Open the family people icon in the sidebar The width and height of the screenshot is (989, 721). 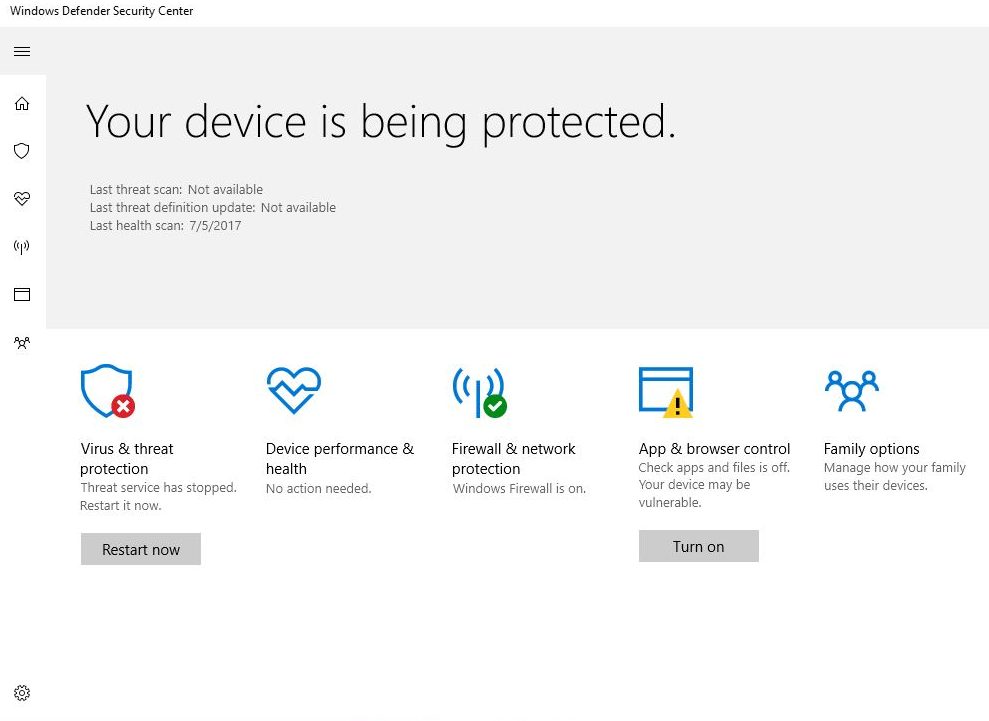[x=22, y=343]
